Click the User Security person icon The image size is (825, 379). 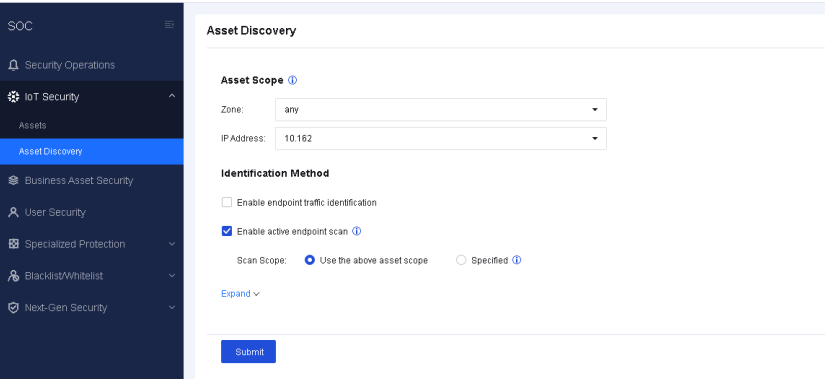pos(14,212)
